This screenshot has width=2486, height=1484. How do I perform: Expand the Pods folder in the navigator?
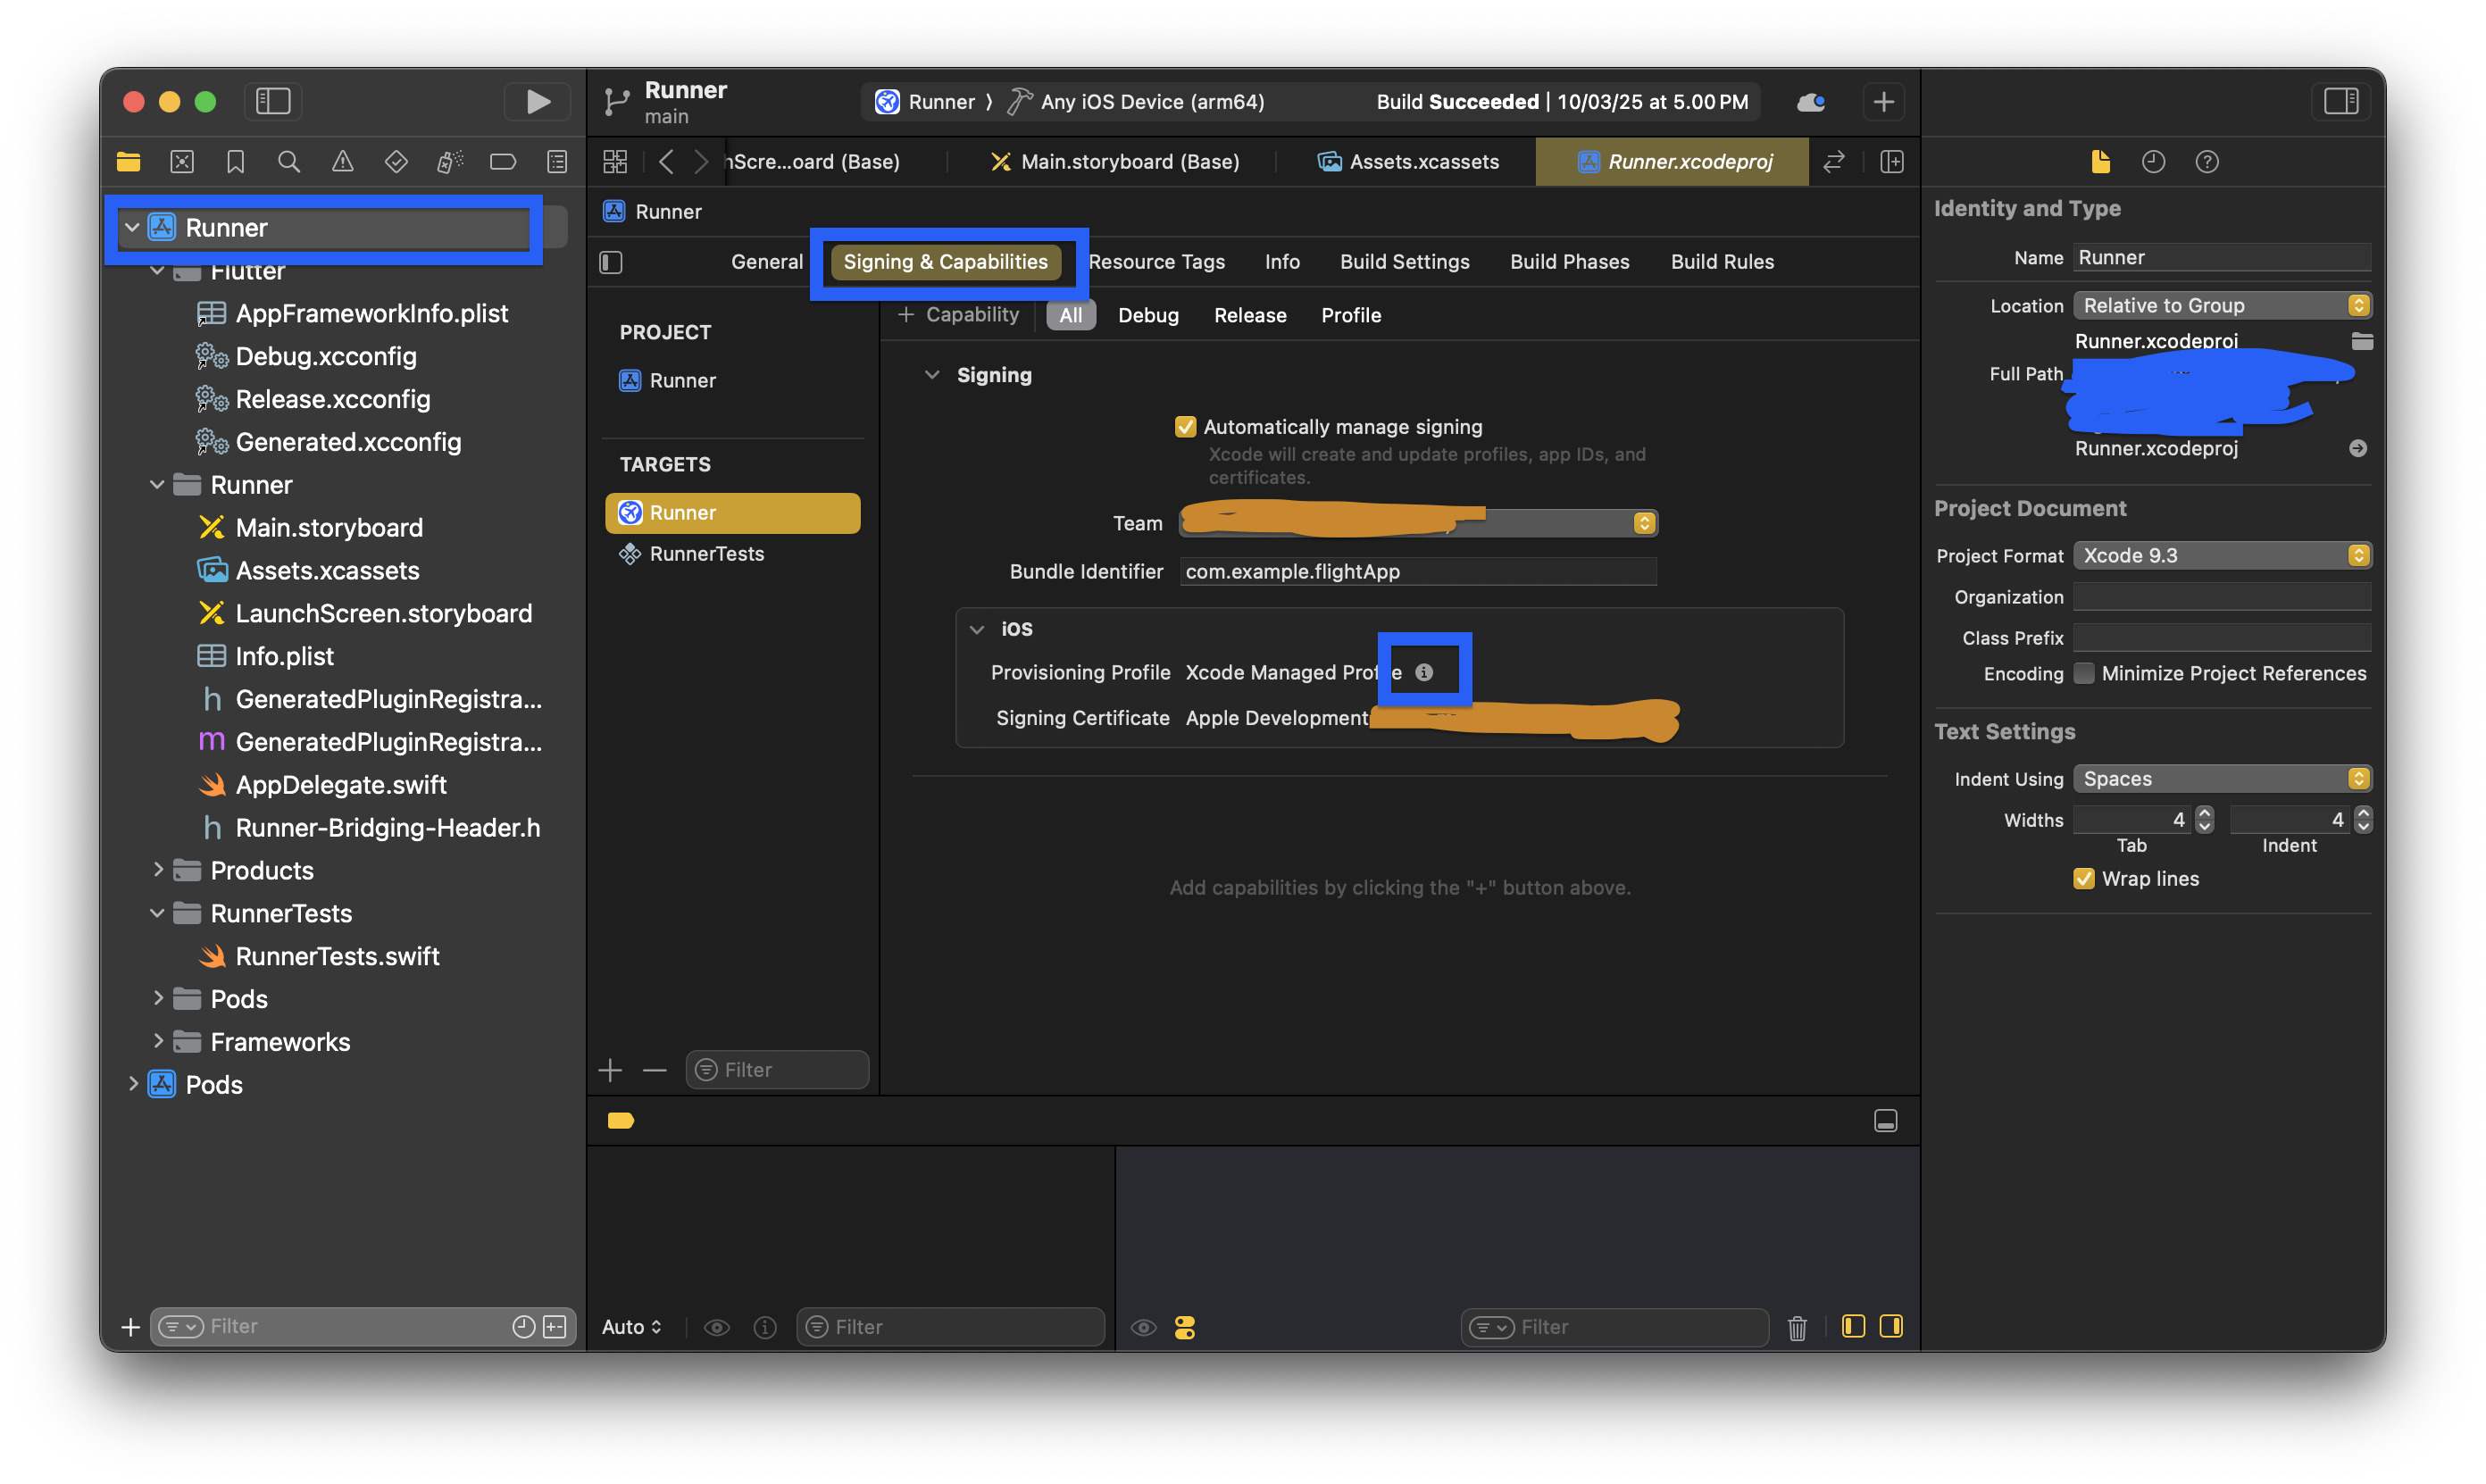tap(159, 998)
